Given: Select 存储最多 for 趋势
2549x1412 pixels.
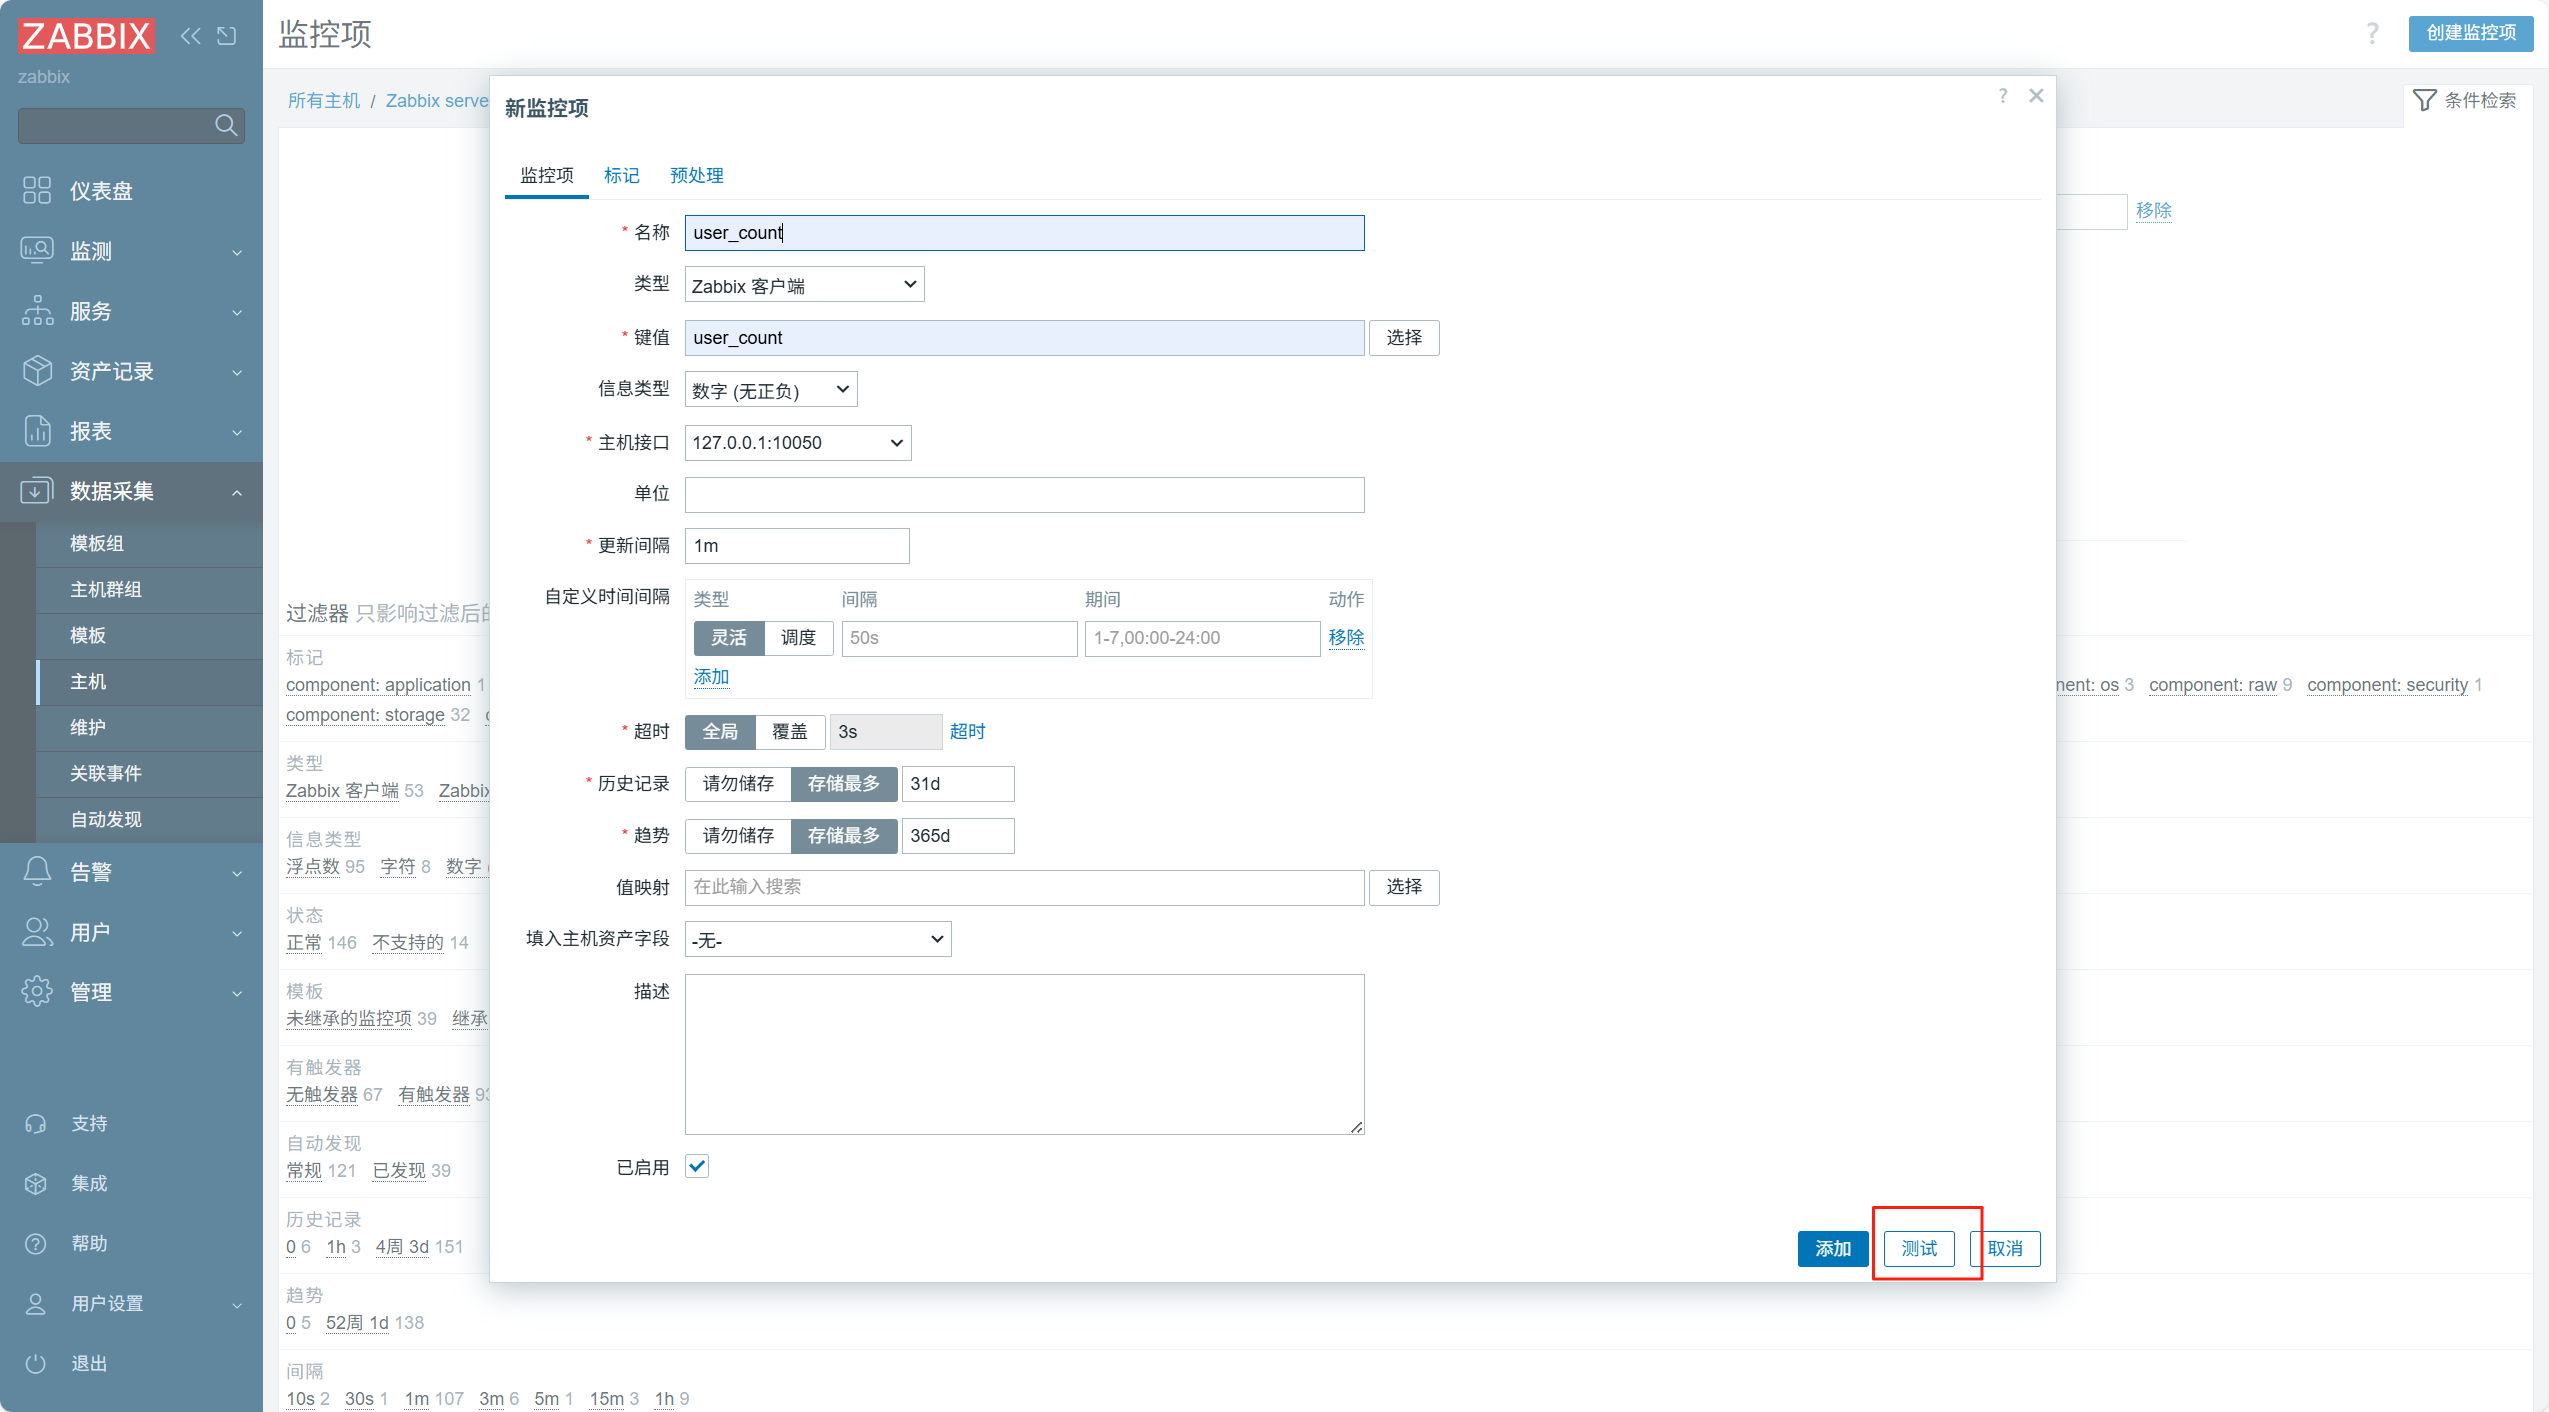Looking at the screenshot, I should [x=843, y=835].
